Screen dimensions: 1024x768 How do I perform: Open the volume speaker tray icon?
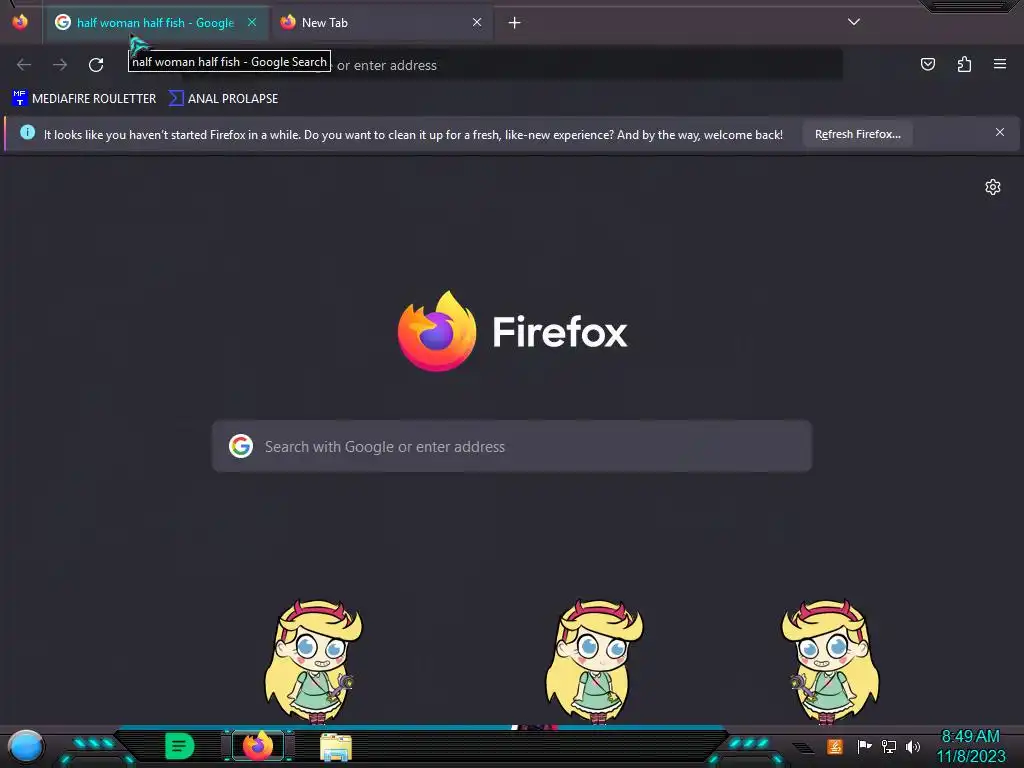pos(913,746)
